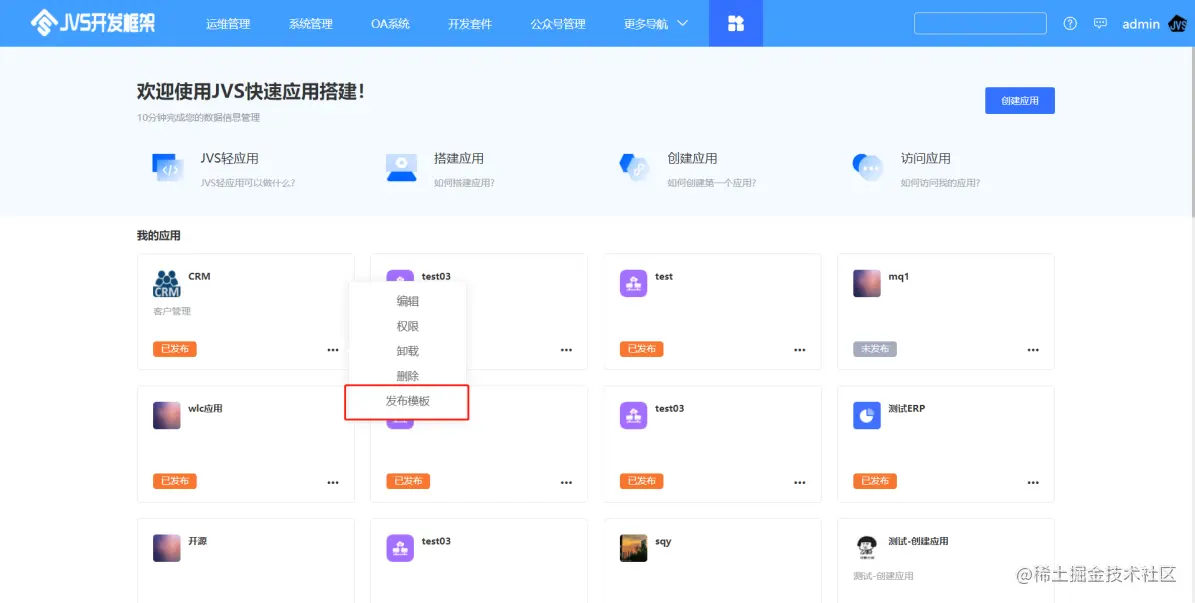
Task: Click the 测试ERP pie chart icon
Action: click(867, 415)
